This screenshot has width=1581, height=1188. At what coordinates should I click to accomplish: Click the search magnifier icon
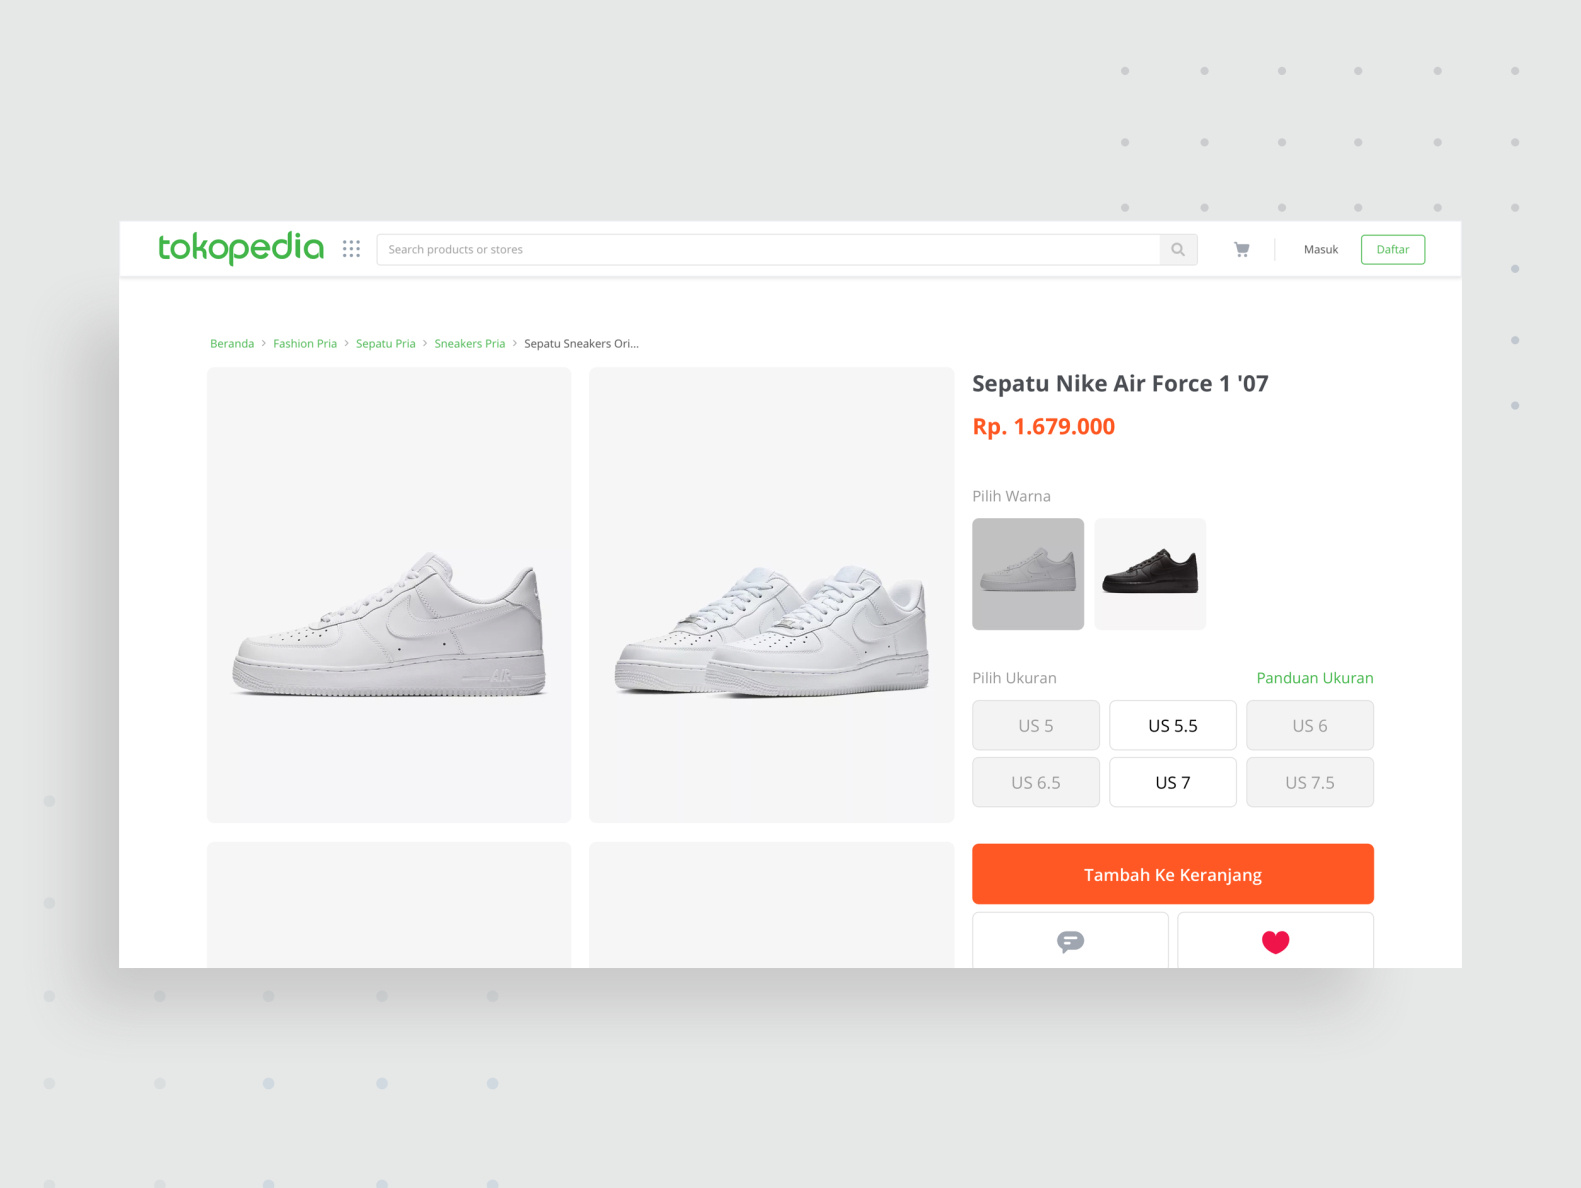[1178, 250]
